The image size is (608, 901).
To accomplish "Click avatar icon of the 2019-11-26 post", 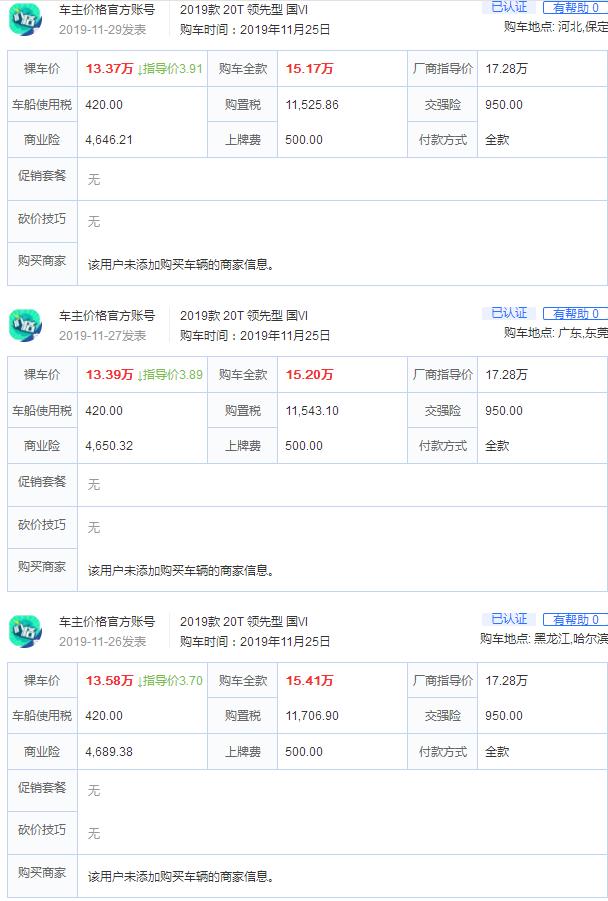I will tap(25, 631).
